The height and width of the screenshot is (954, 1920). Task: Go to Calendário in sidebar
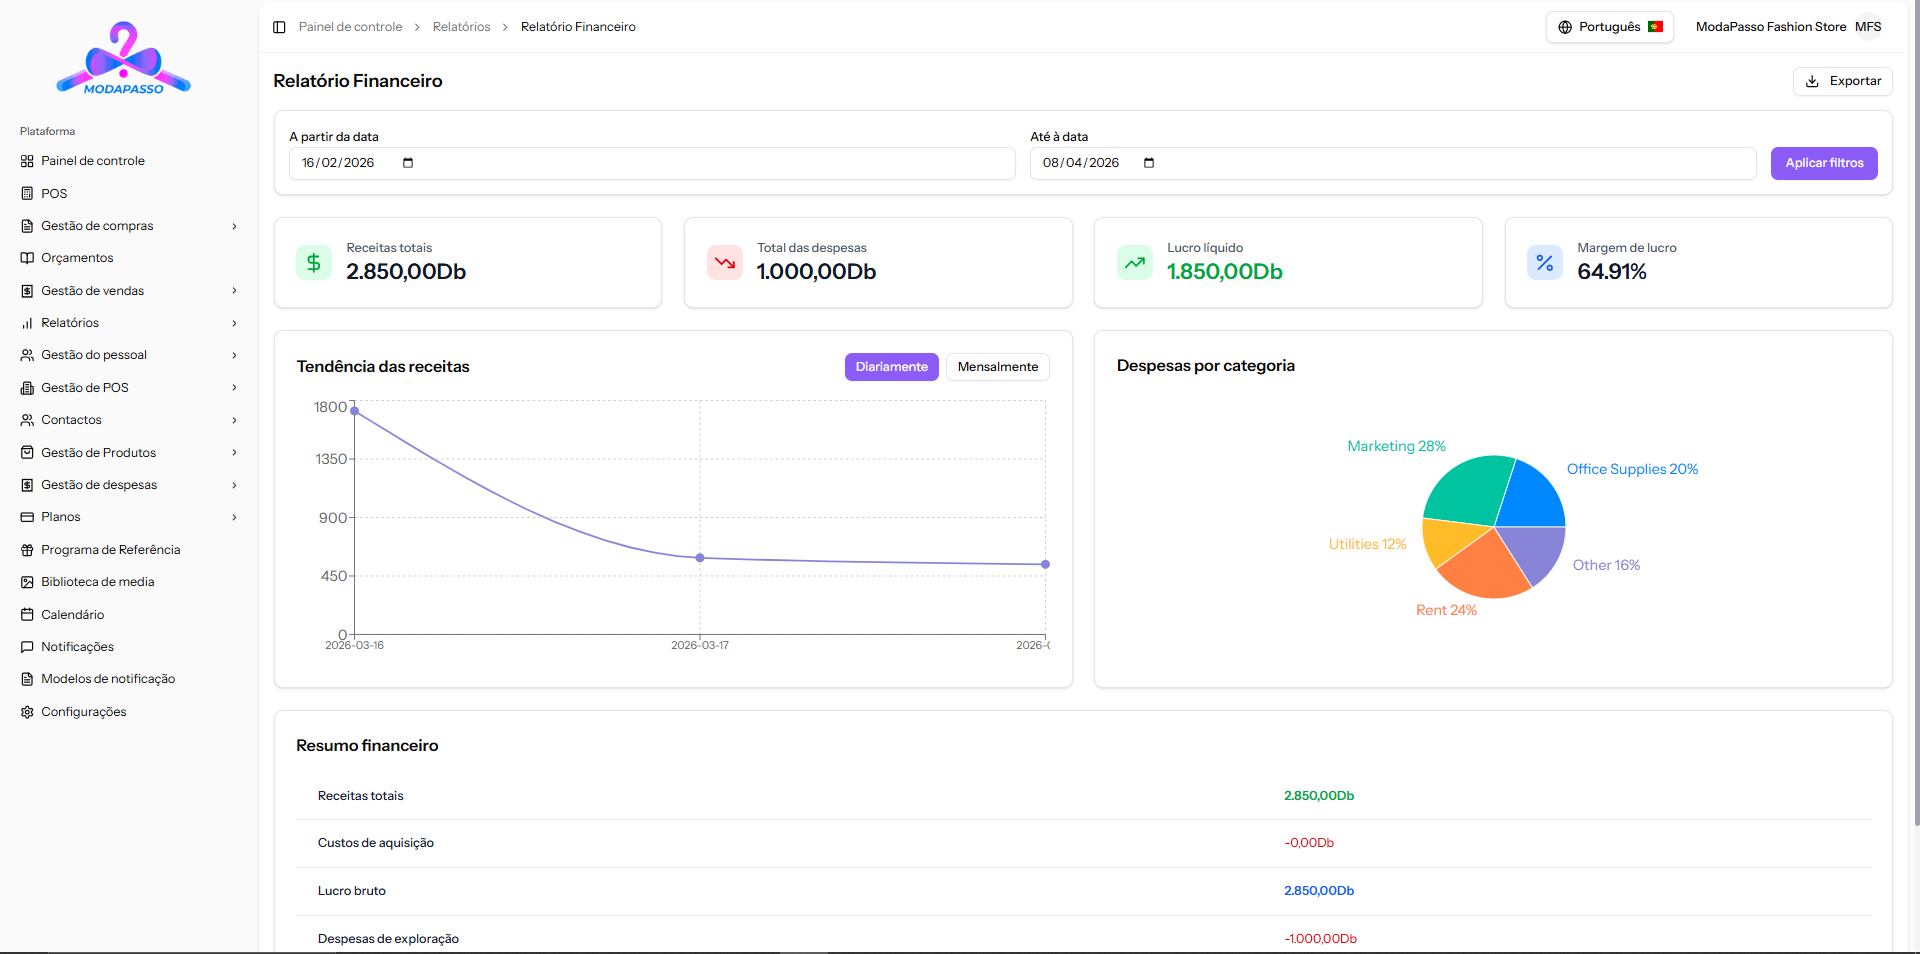click(x=72, y=615)
